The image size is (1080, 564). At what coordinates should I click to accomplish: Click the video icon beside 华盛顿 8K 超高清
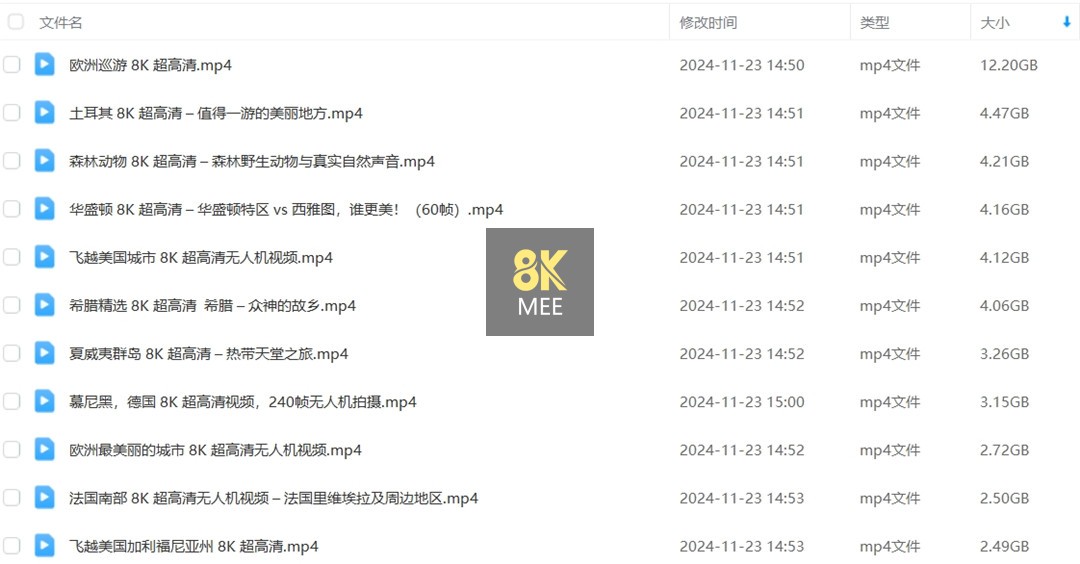tap(44, 209)
